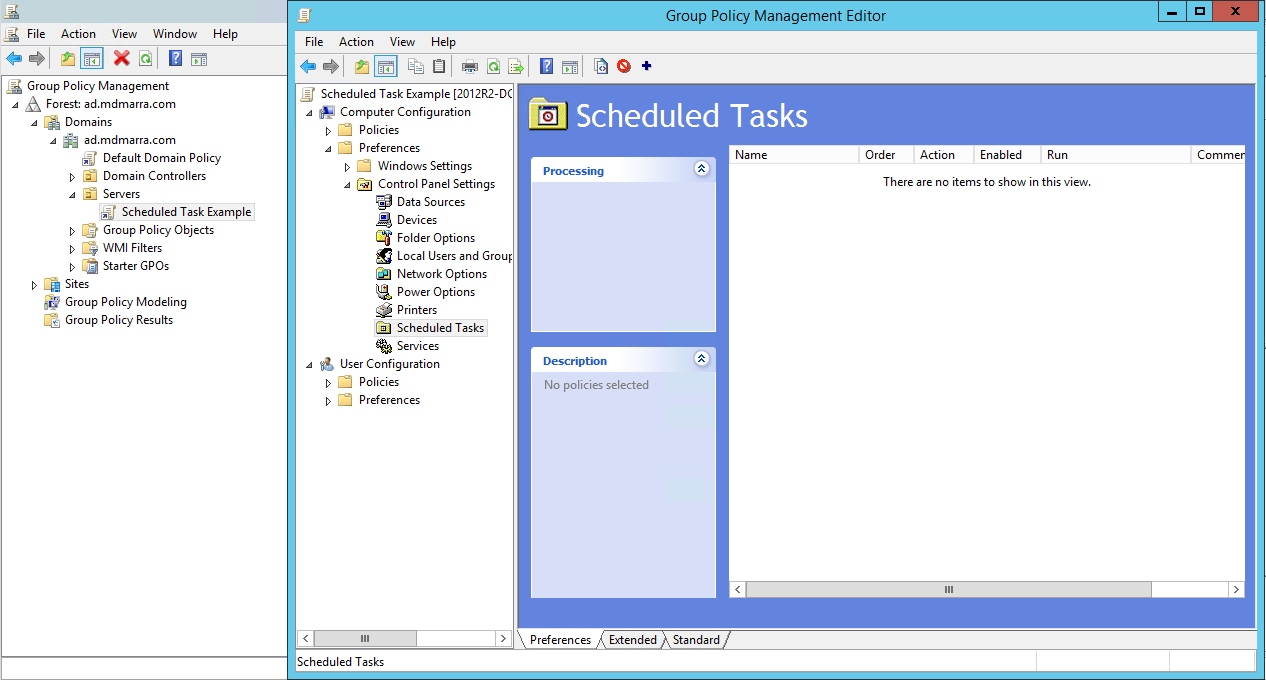Viewport: 1266px width, 680px height.
Task: Click the Refresh icon in the Editor toolbar
Action: pos(493,67)
